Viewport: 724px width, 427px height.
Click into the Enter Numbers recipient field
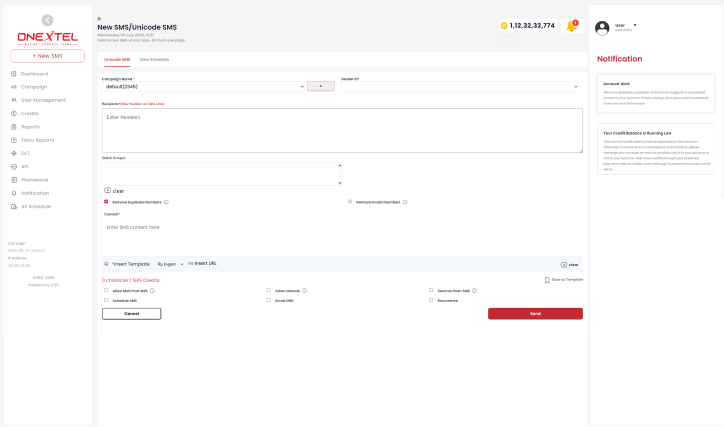point(342,130)
